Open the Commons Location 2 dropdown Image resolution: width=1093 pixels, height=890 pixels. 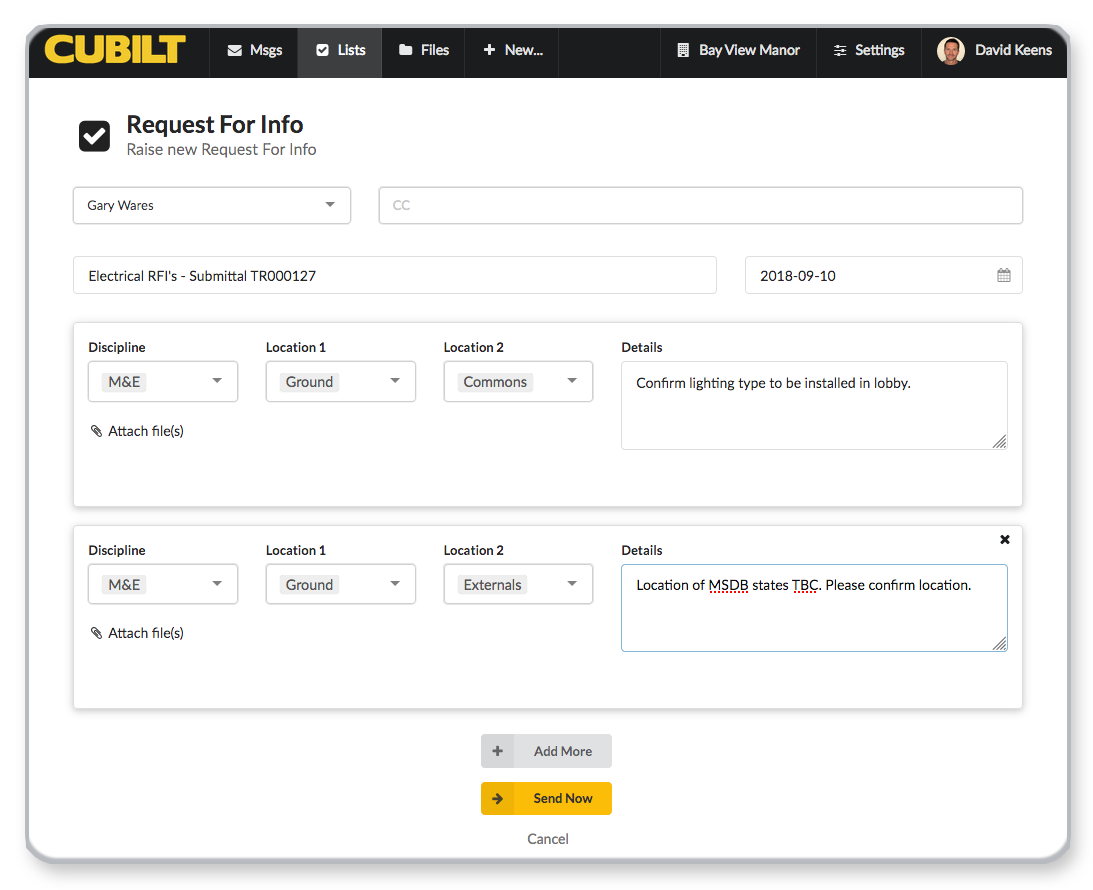click(x=518, y=382)
